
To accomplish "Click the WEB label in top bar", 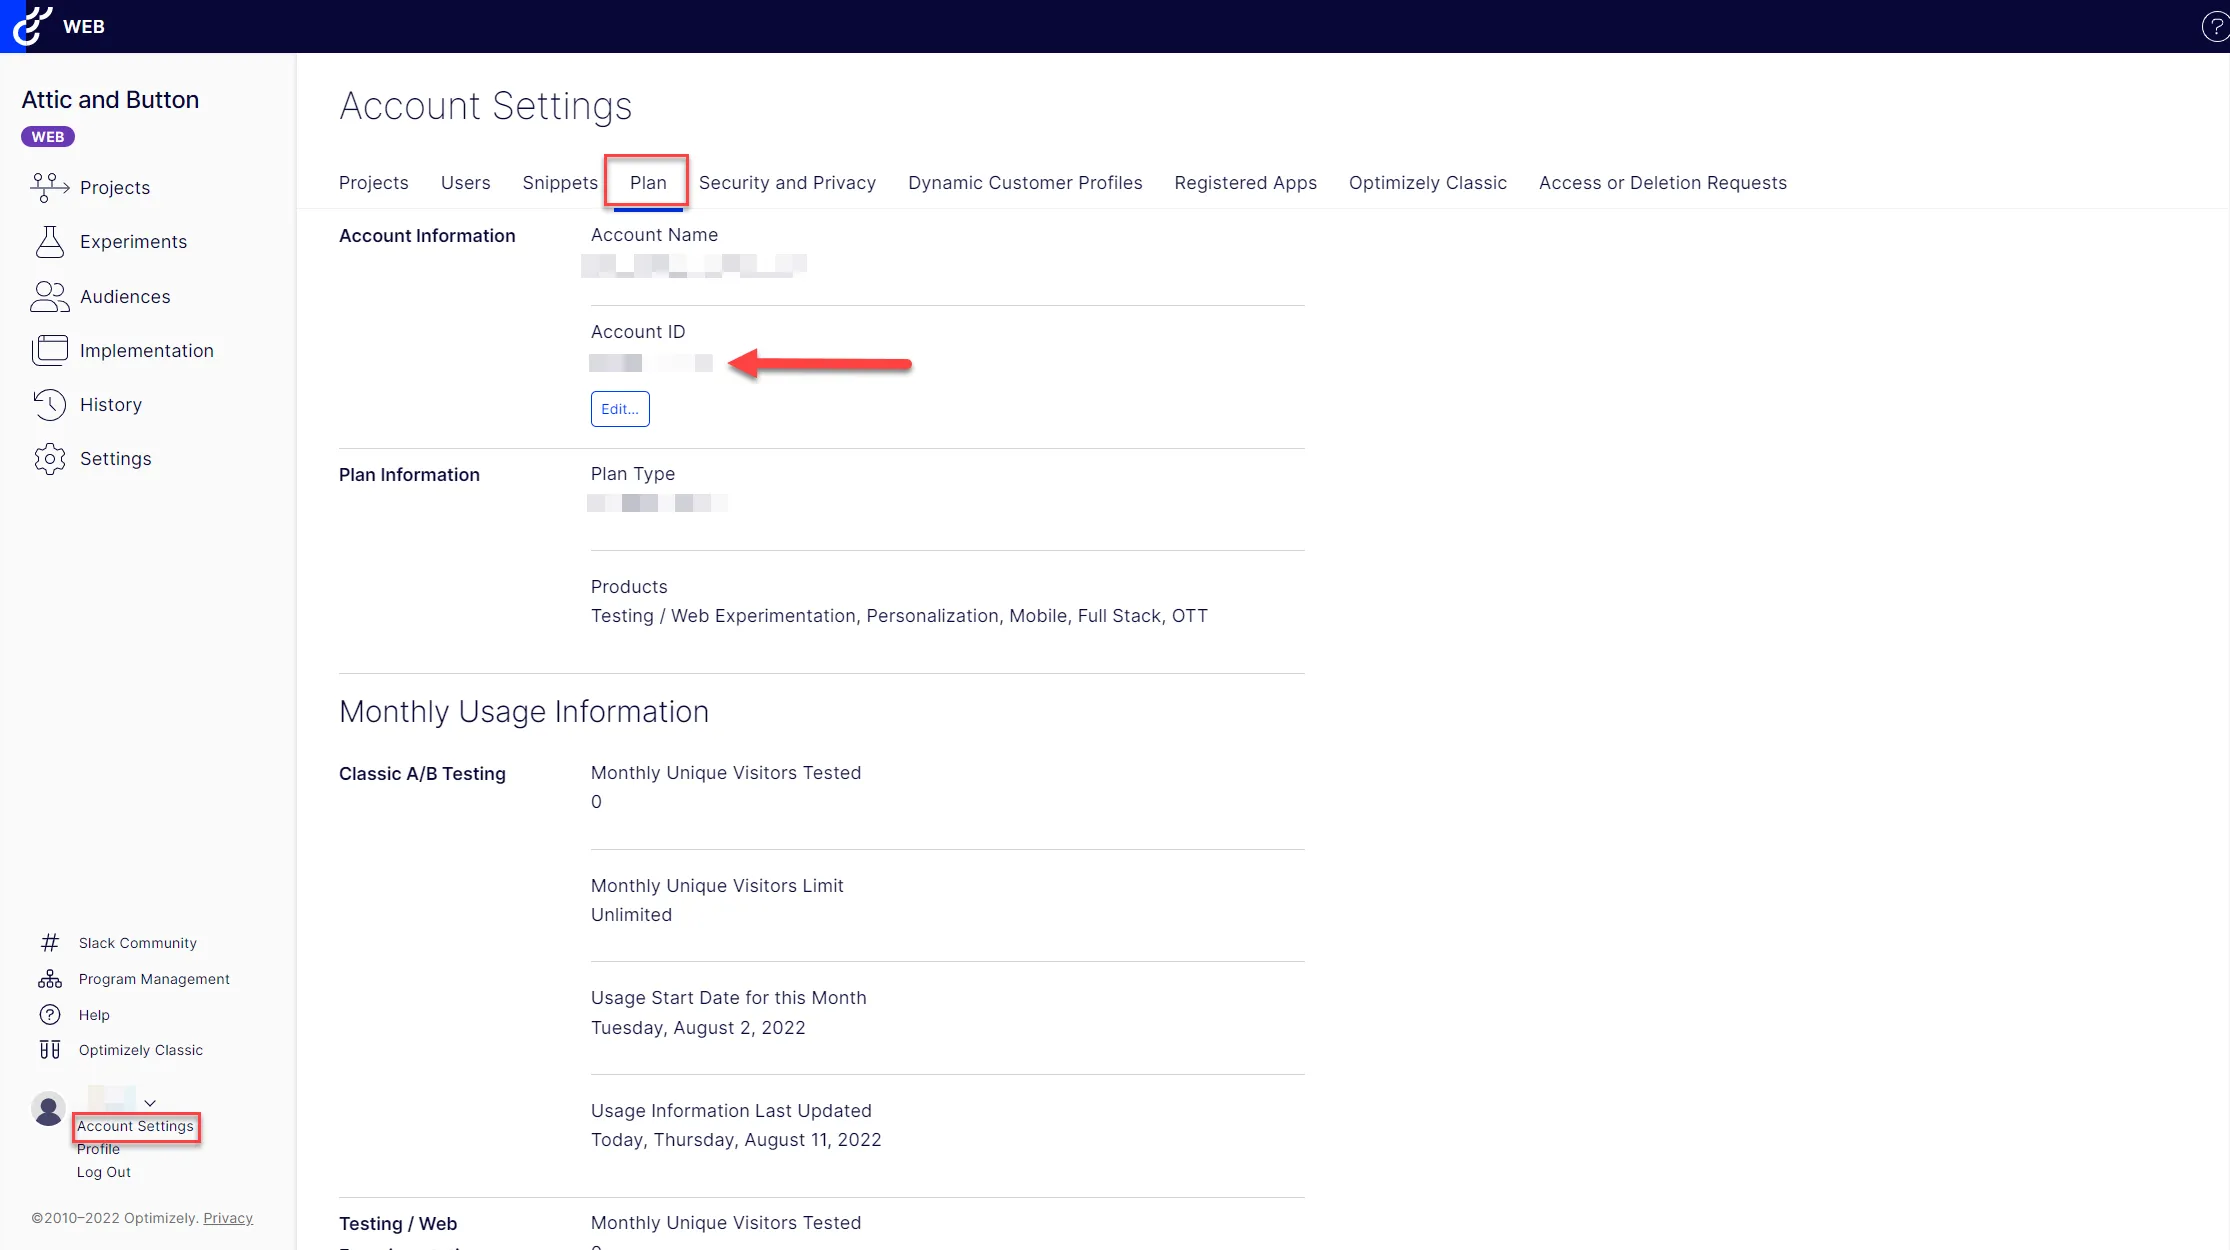I will (84, 27).
